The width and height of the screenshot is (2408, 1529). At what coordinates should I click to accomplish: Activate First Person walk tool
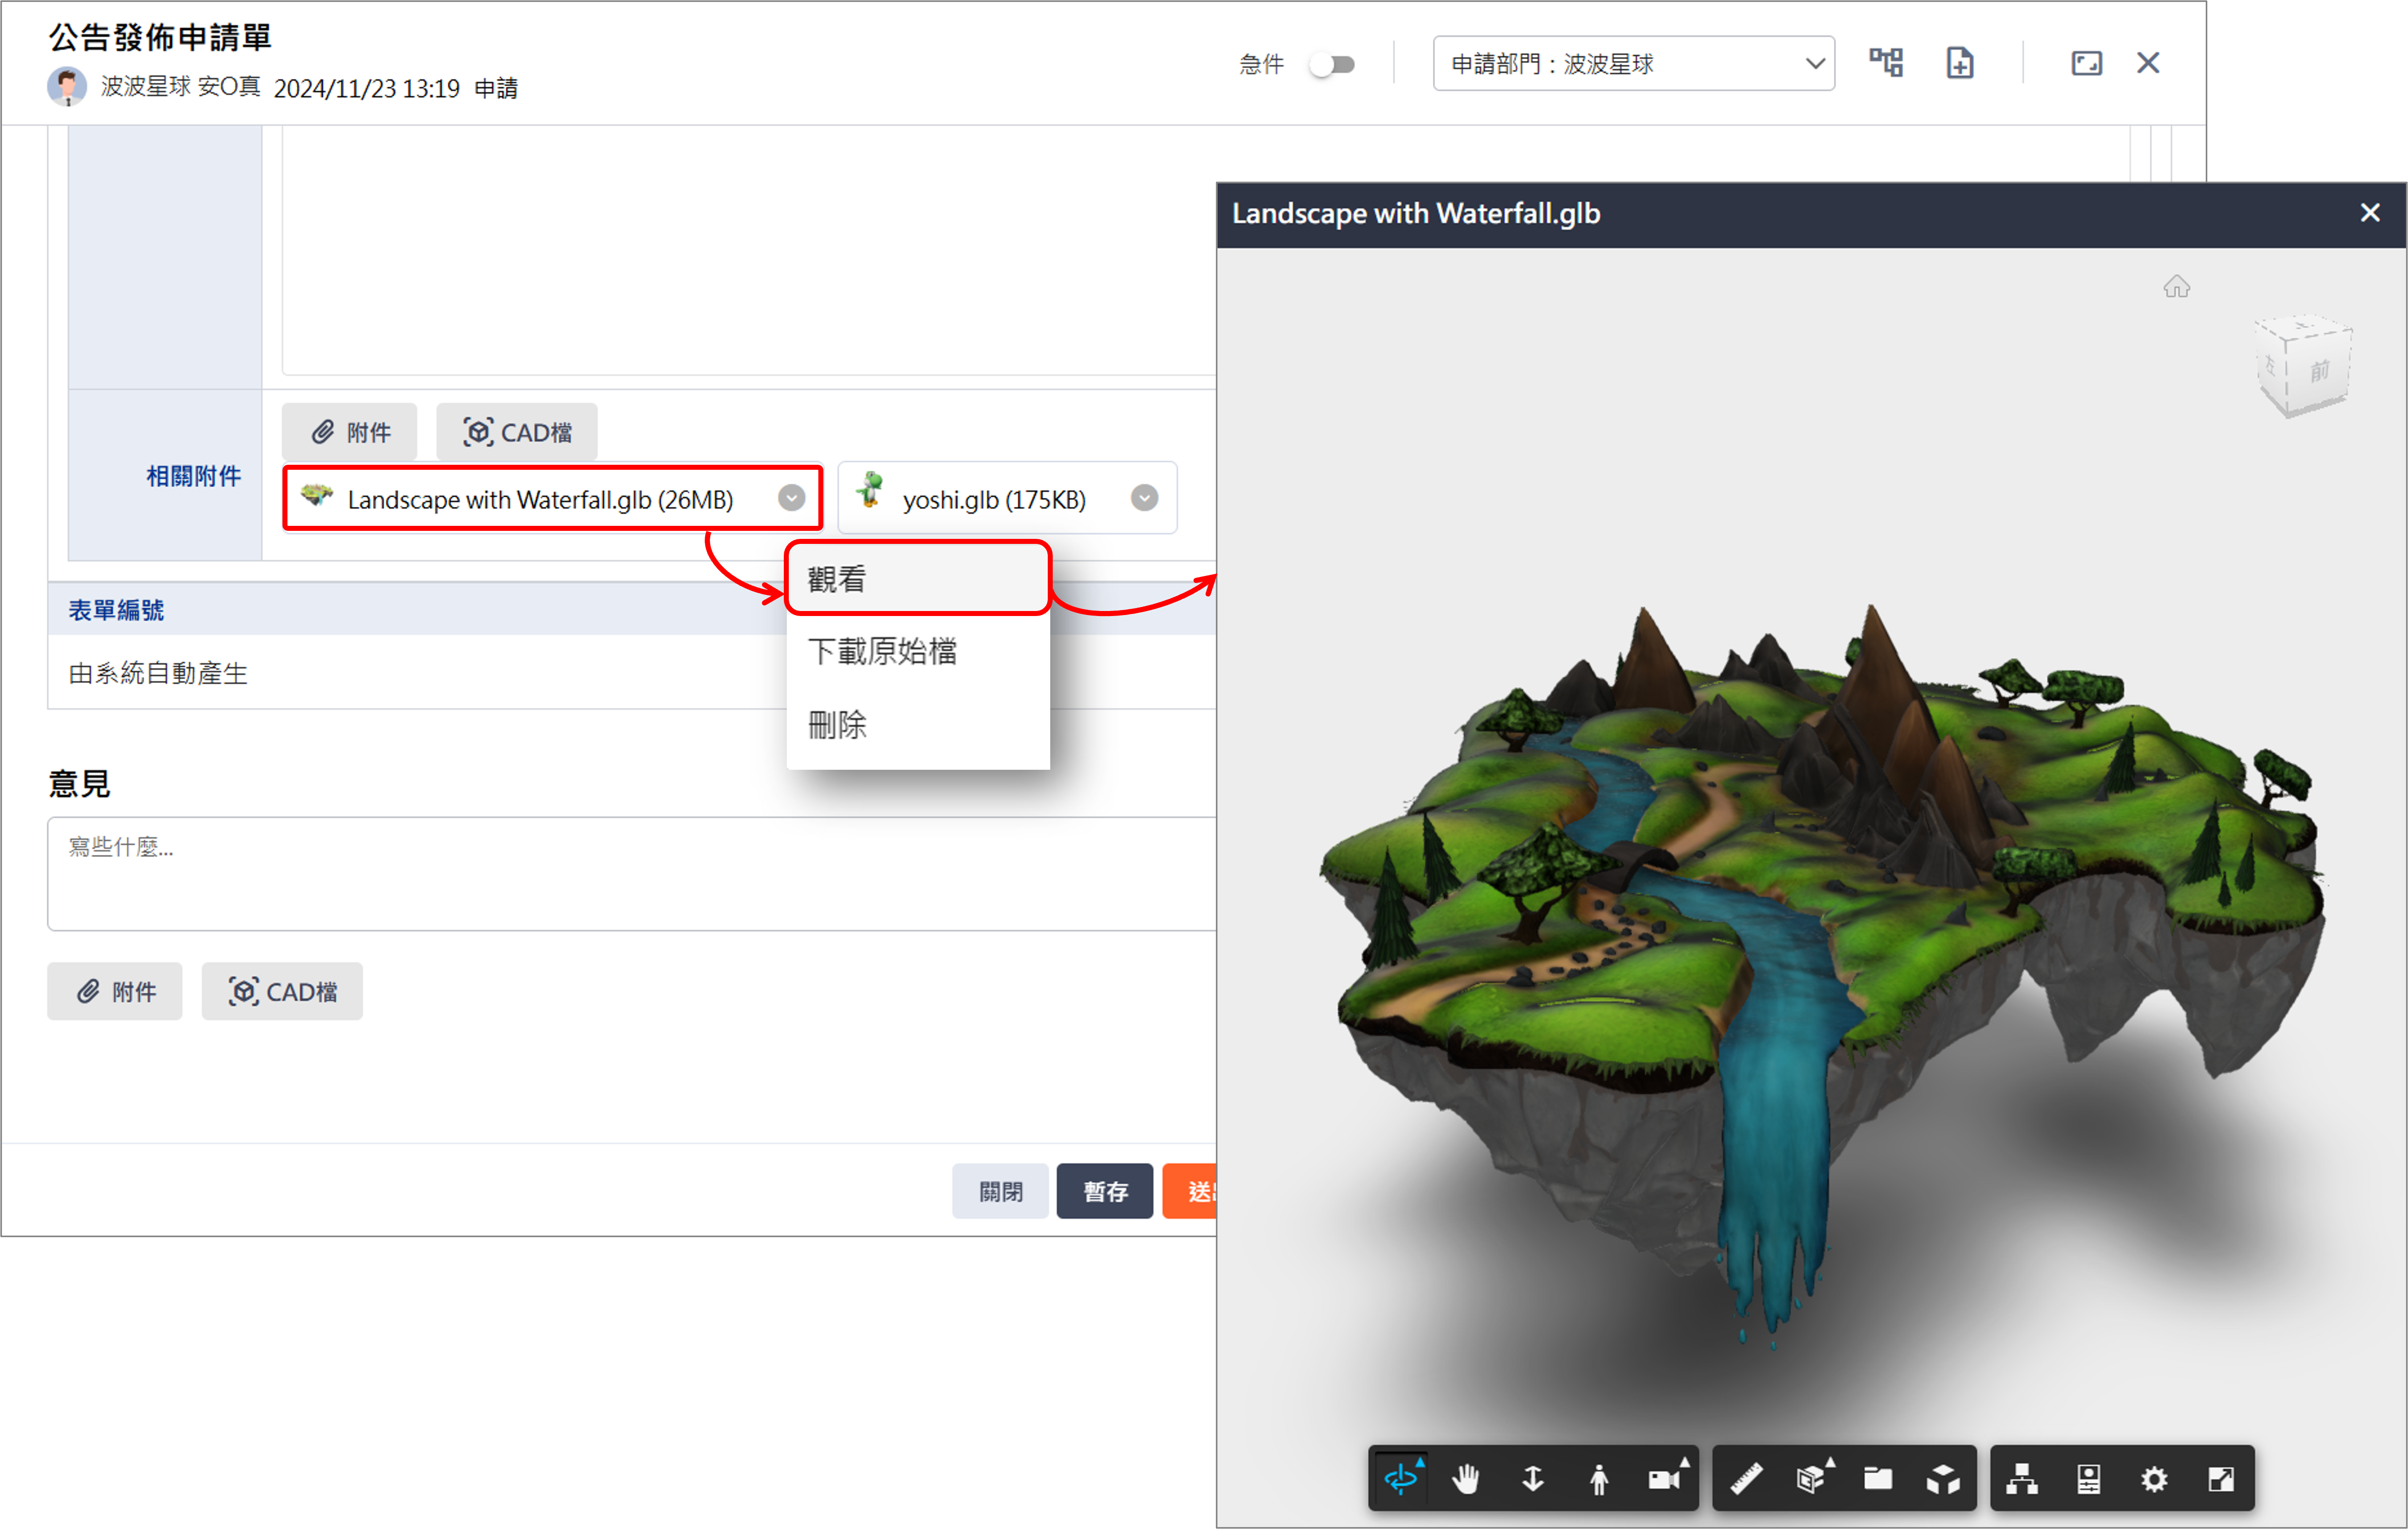pyautogui.click(x=1598, y=1478)
